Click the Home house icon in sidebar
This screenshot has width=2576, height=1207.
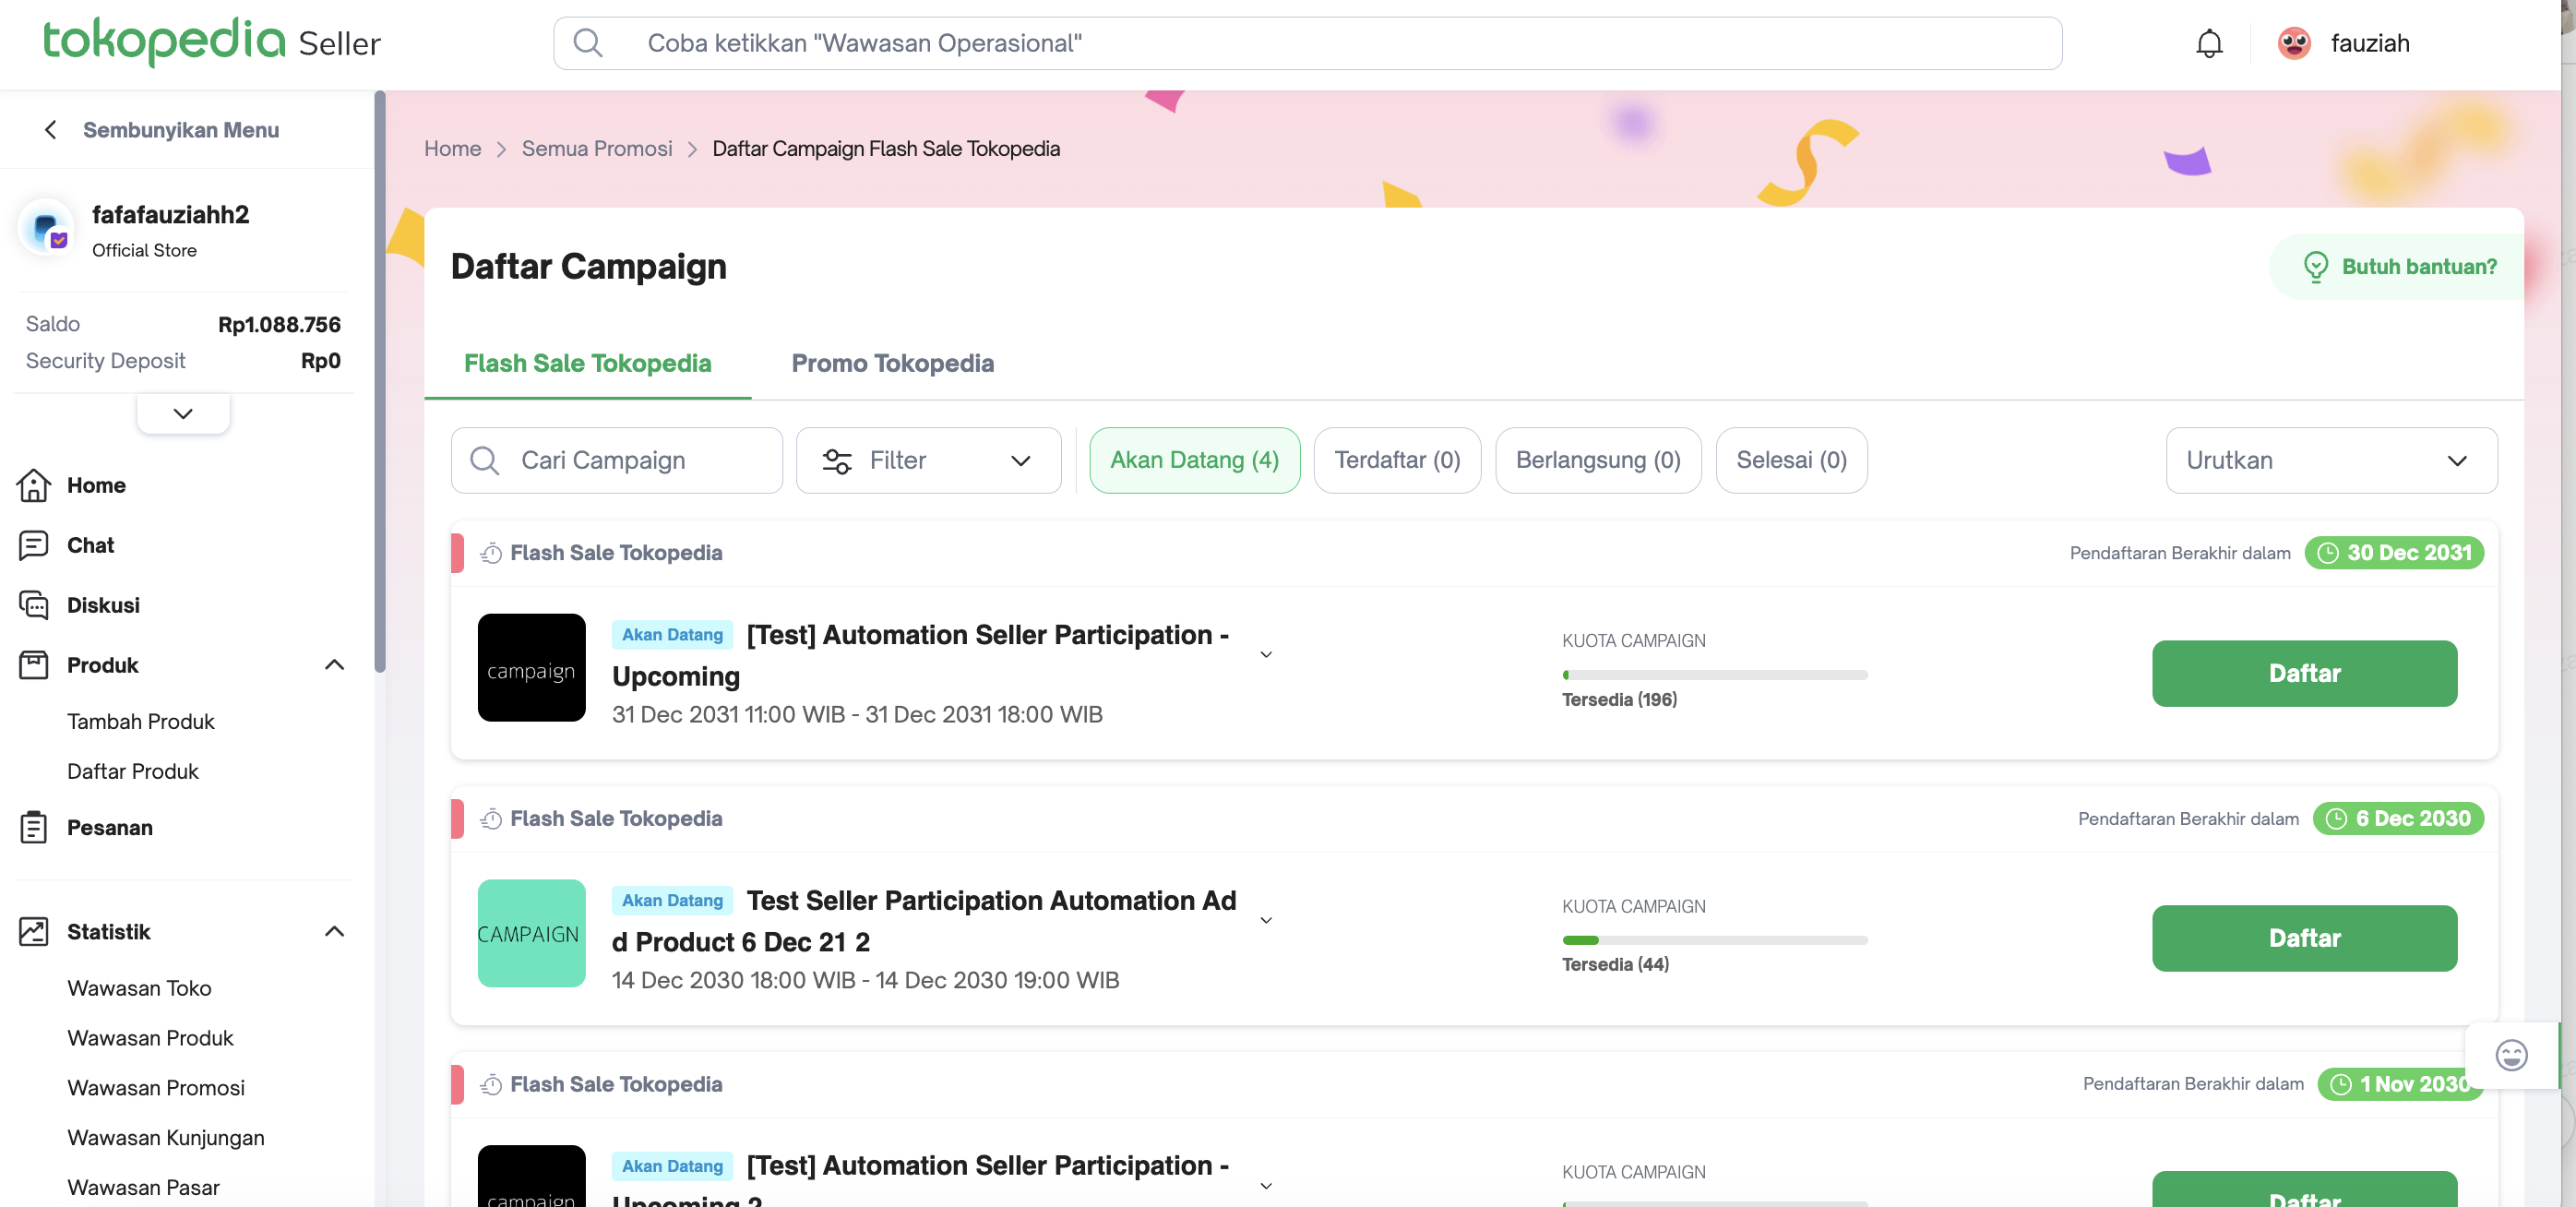pos(34,485)
